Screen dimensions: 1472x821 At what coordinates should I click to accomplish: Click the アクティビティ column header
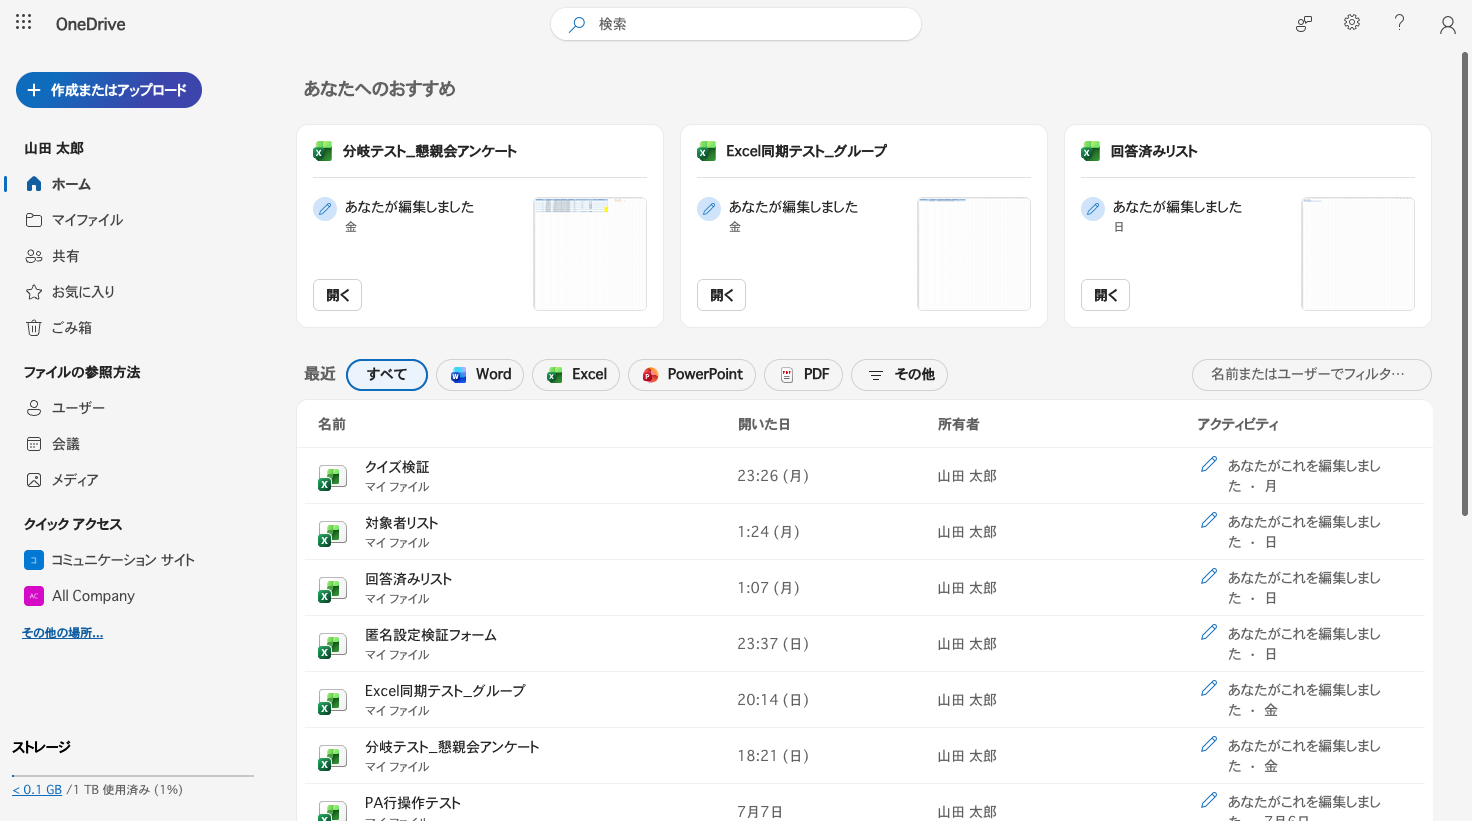[x=1238, y=425]
